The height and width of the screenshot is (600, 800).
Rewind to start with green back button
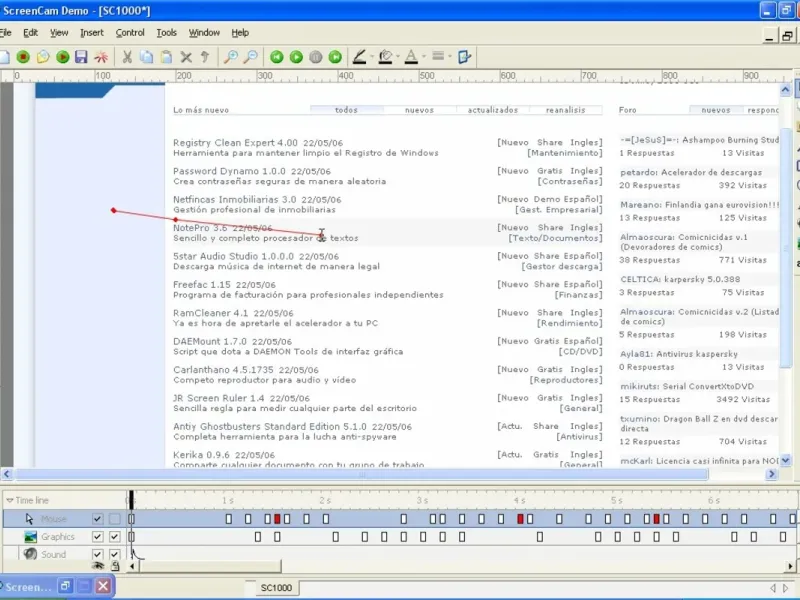click(x=277, y=57)
